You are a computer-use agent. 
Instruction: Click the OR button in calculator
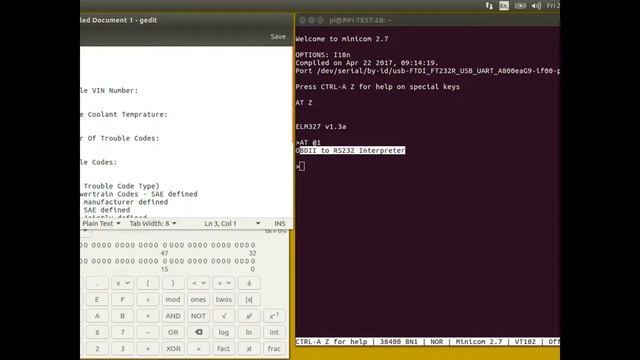pyautogui.click(x=173, y=332)
